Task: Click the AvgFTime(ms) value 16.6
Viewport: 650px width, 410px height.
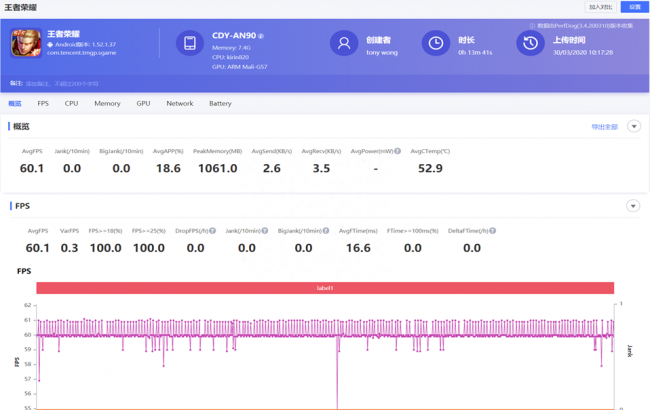Action: [358, 248]
